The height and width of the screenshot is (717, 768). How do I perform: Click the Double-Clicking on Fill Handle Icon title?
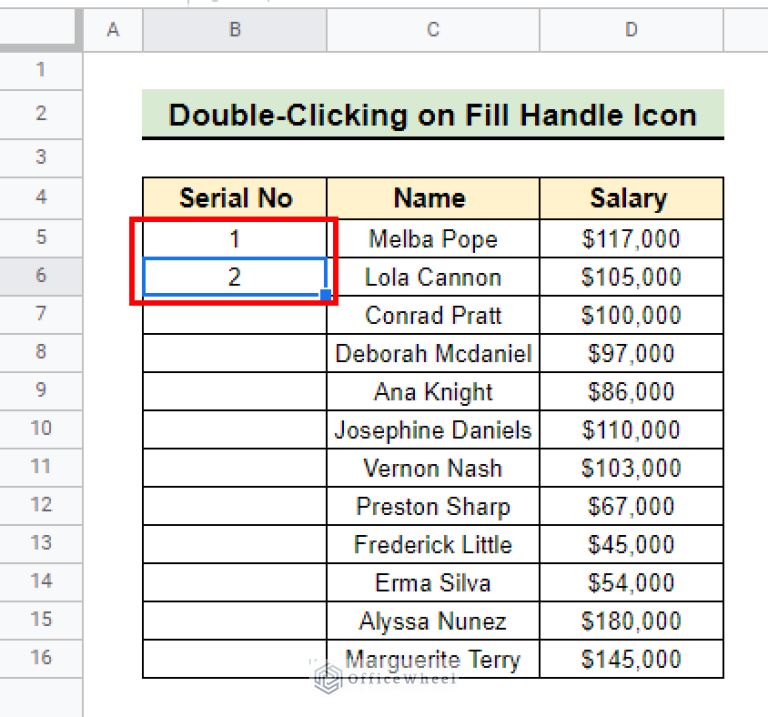point(432,115)
